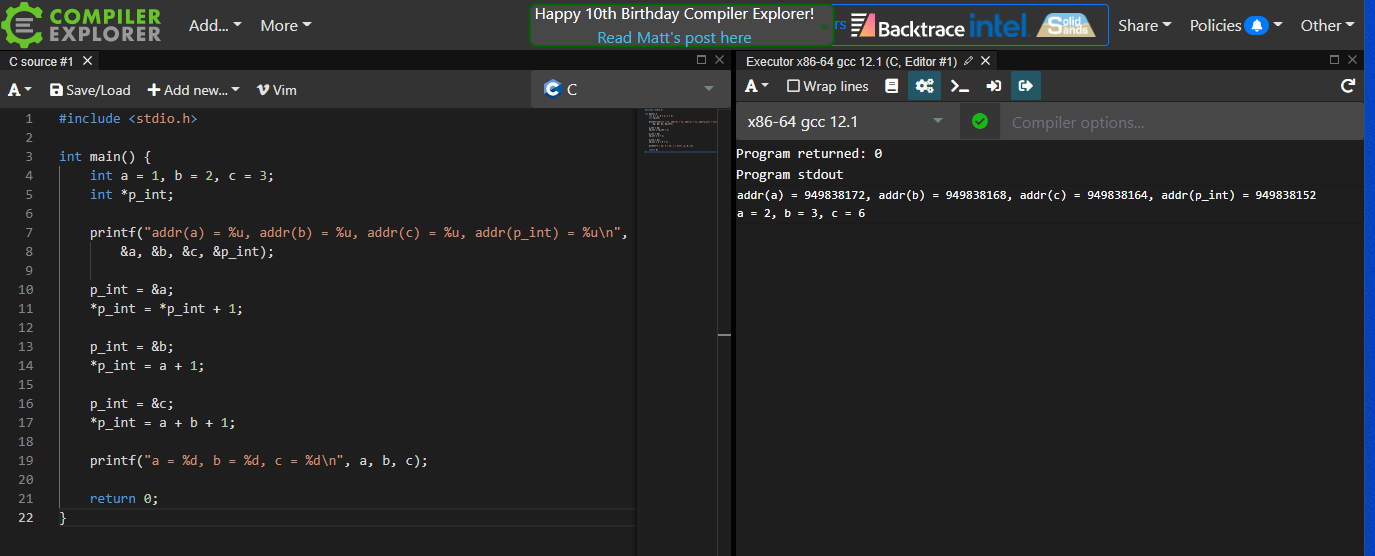Open the Policies dropdown

pyautogui.click(x=1236, y=25)
